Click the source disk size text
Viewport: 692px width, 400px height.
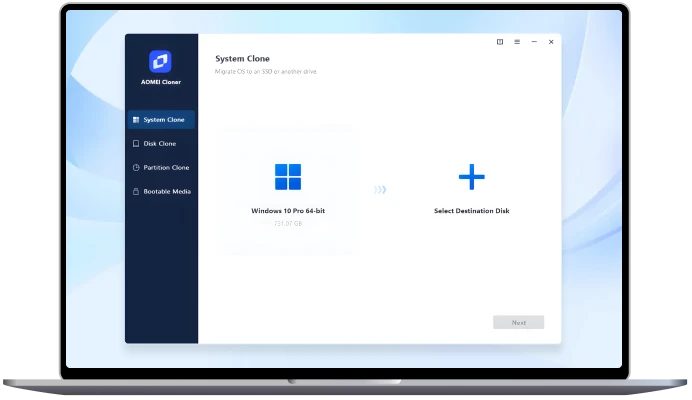pyautogui.click(x=288, y=223)
